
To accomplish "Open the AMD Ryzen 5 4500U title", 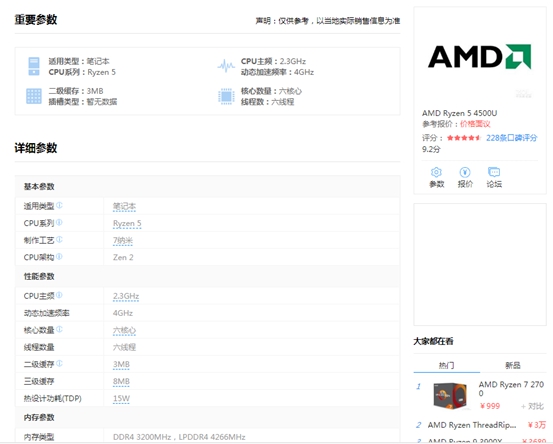I will coord(460,113).
